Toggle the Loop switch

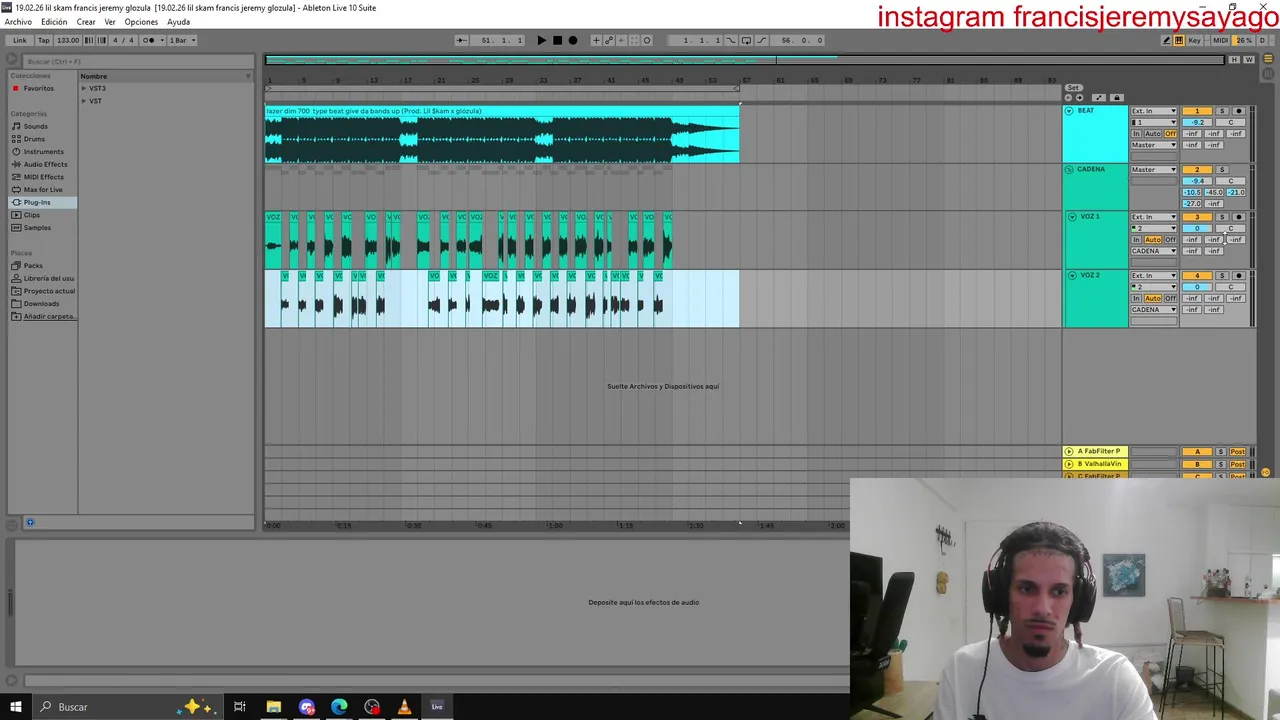(x=746, y=40)
